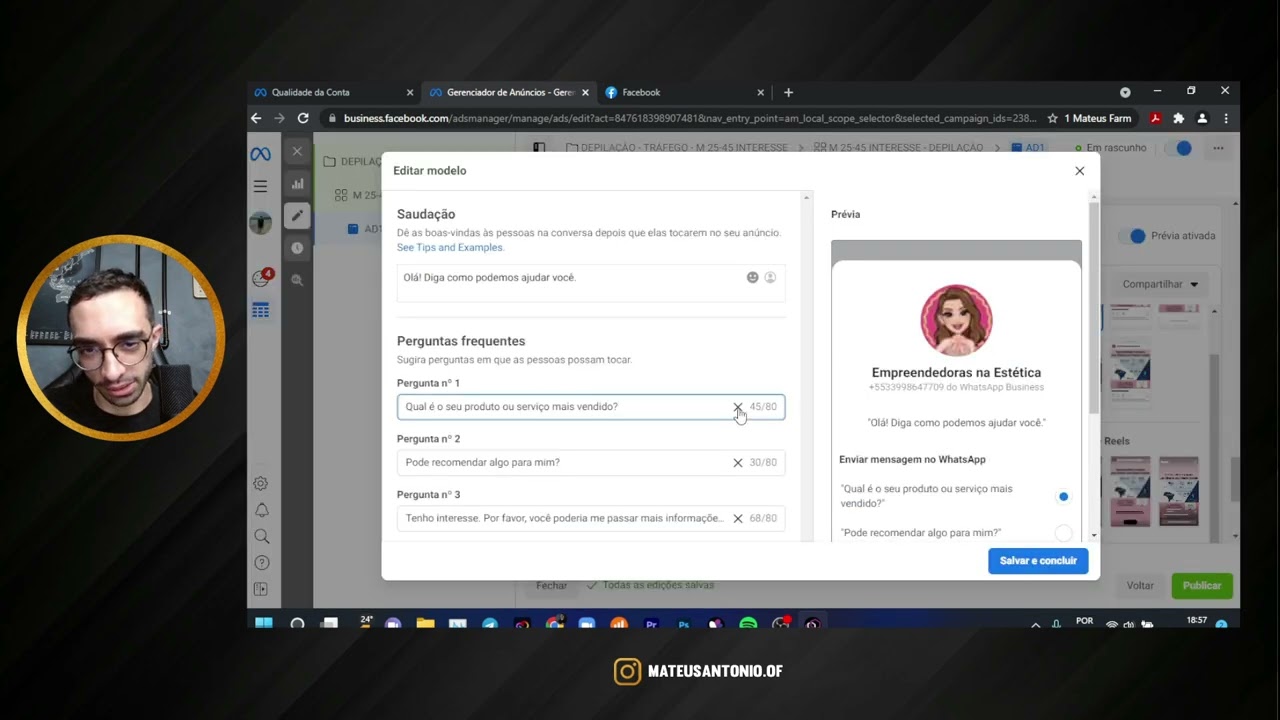Select radio for 'Qual é o seu produto' preview
This screenshot has height=720, width=1280.
1063,496
